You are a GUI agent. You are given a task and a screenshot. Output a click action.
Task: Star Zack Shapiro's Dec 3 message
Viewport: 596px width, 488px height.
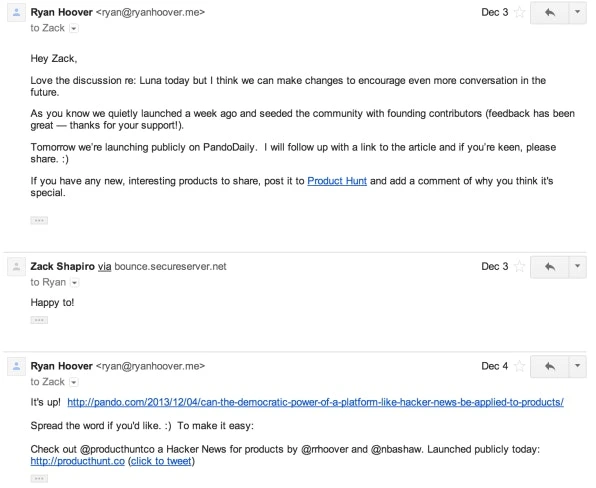[x=519, y=266]
